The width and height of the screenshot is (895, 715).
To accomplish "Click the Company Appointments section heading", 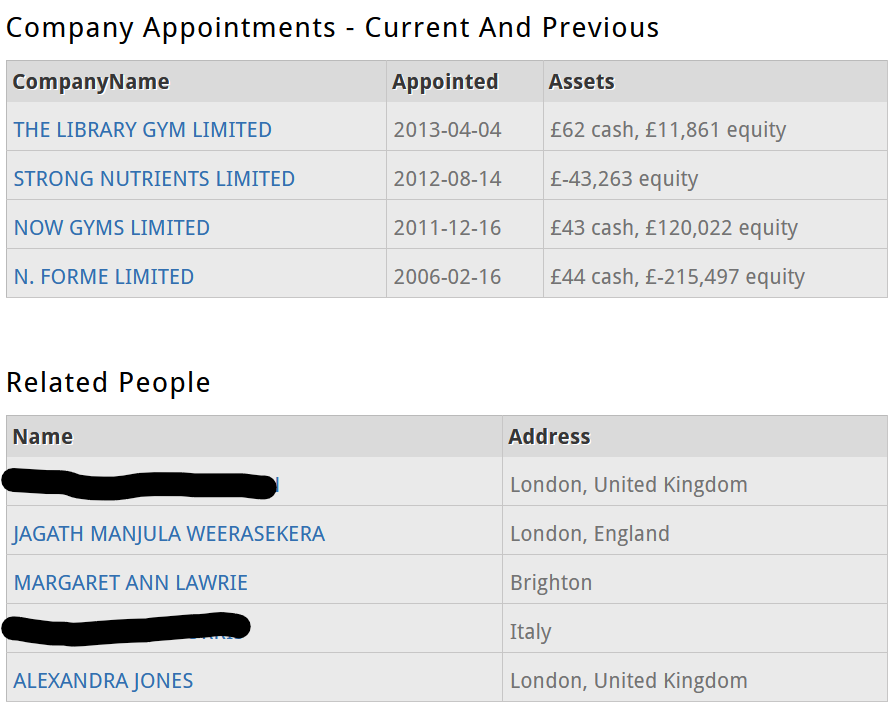I will tap(332, 28).
